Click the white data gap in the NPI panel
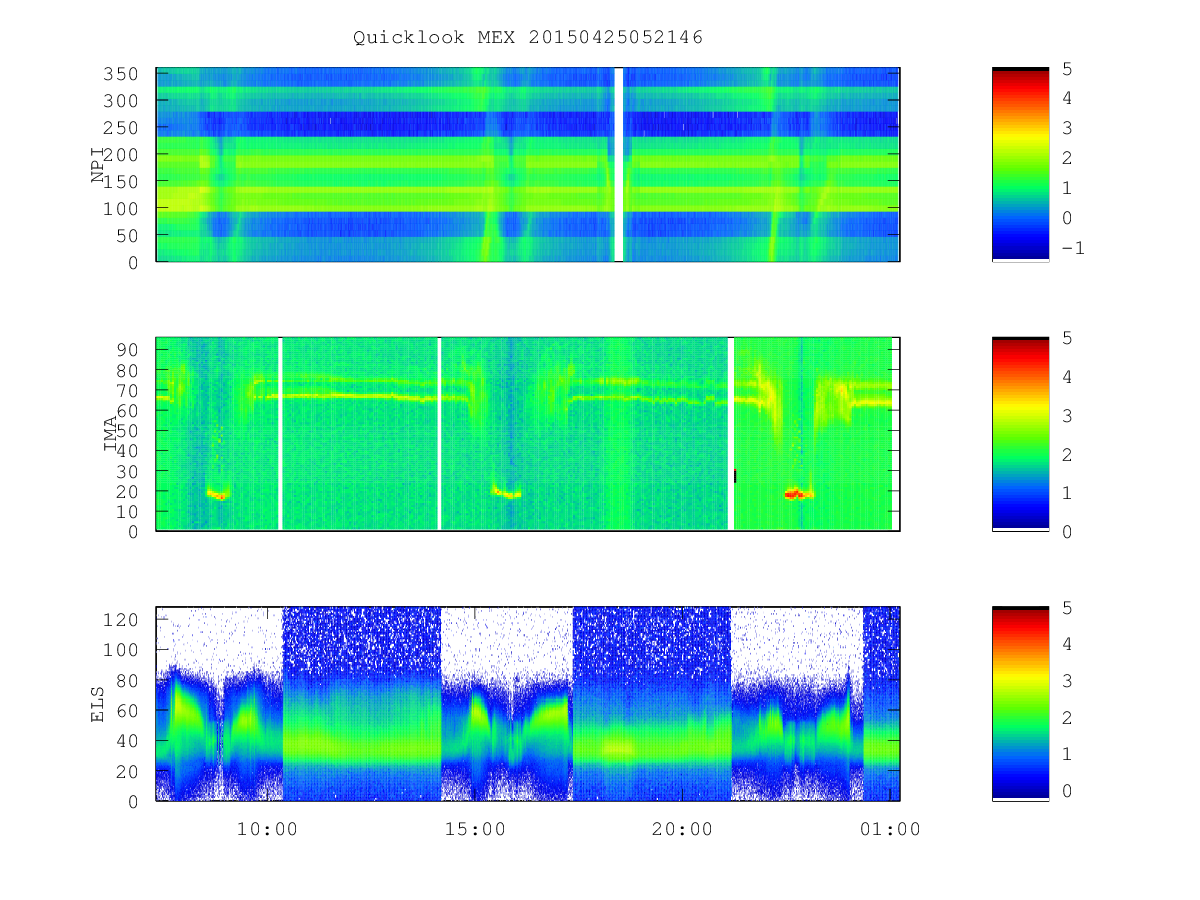Image resolution: width=1200 pixels, height=900 pixels. (x=618, y=164)
